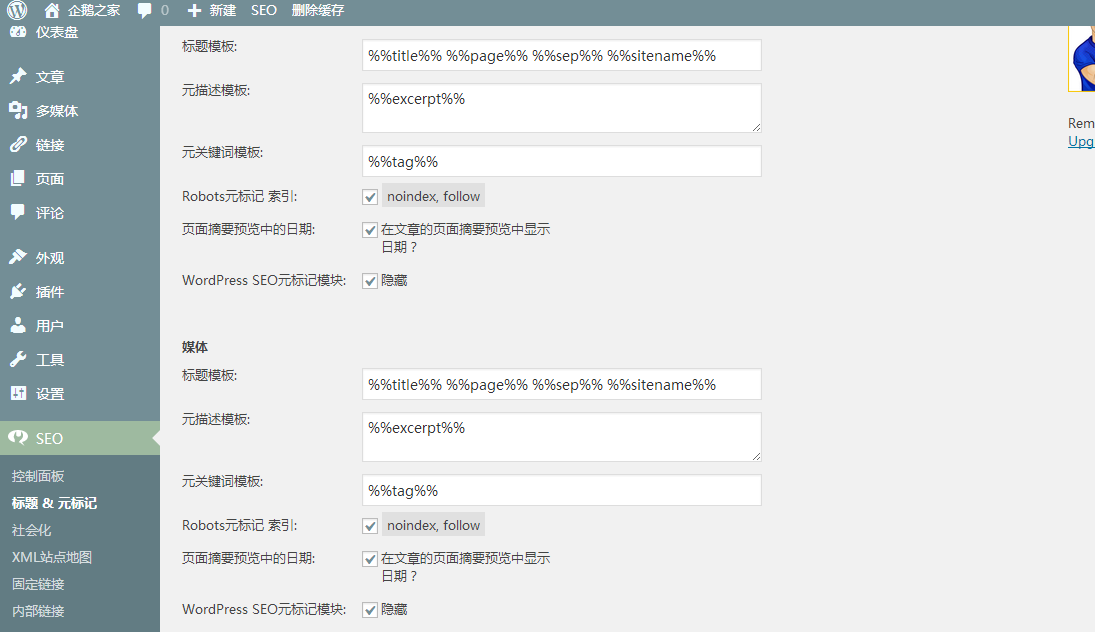Click the 媒体 元关键词模板 input field

(561, 490)
